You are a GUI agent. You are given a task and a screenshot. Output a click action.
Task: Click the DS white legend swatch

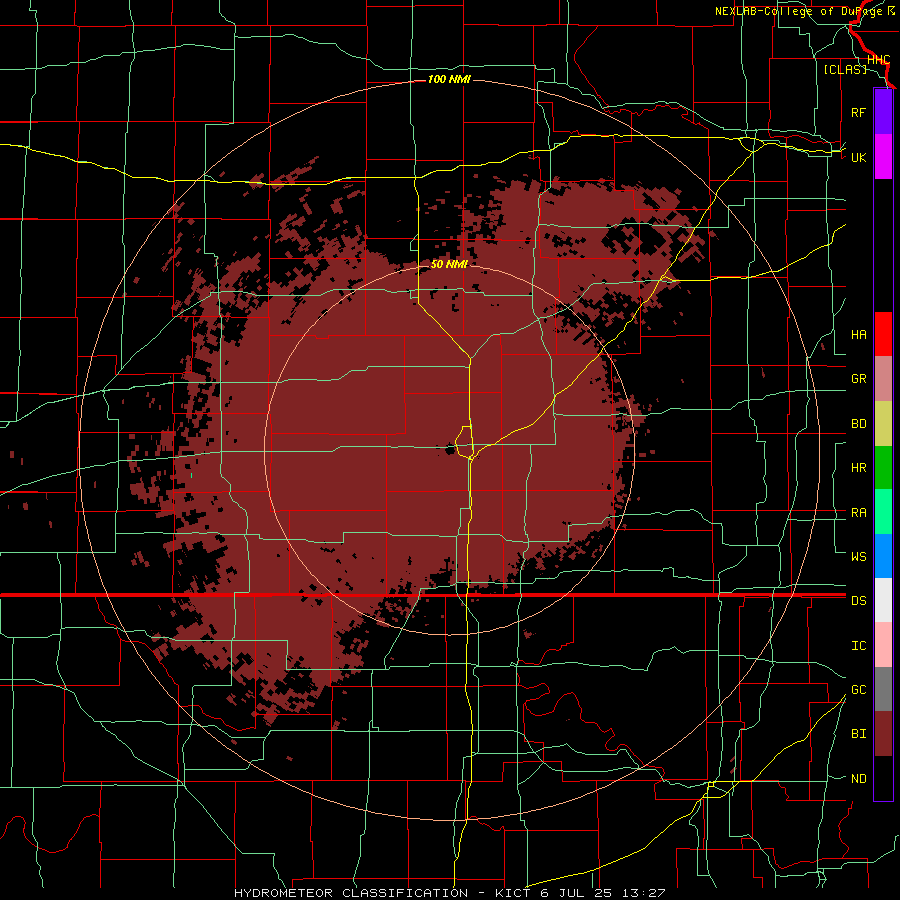pos(883,600)
